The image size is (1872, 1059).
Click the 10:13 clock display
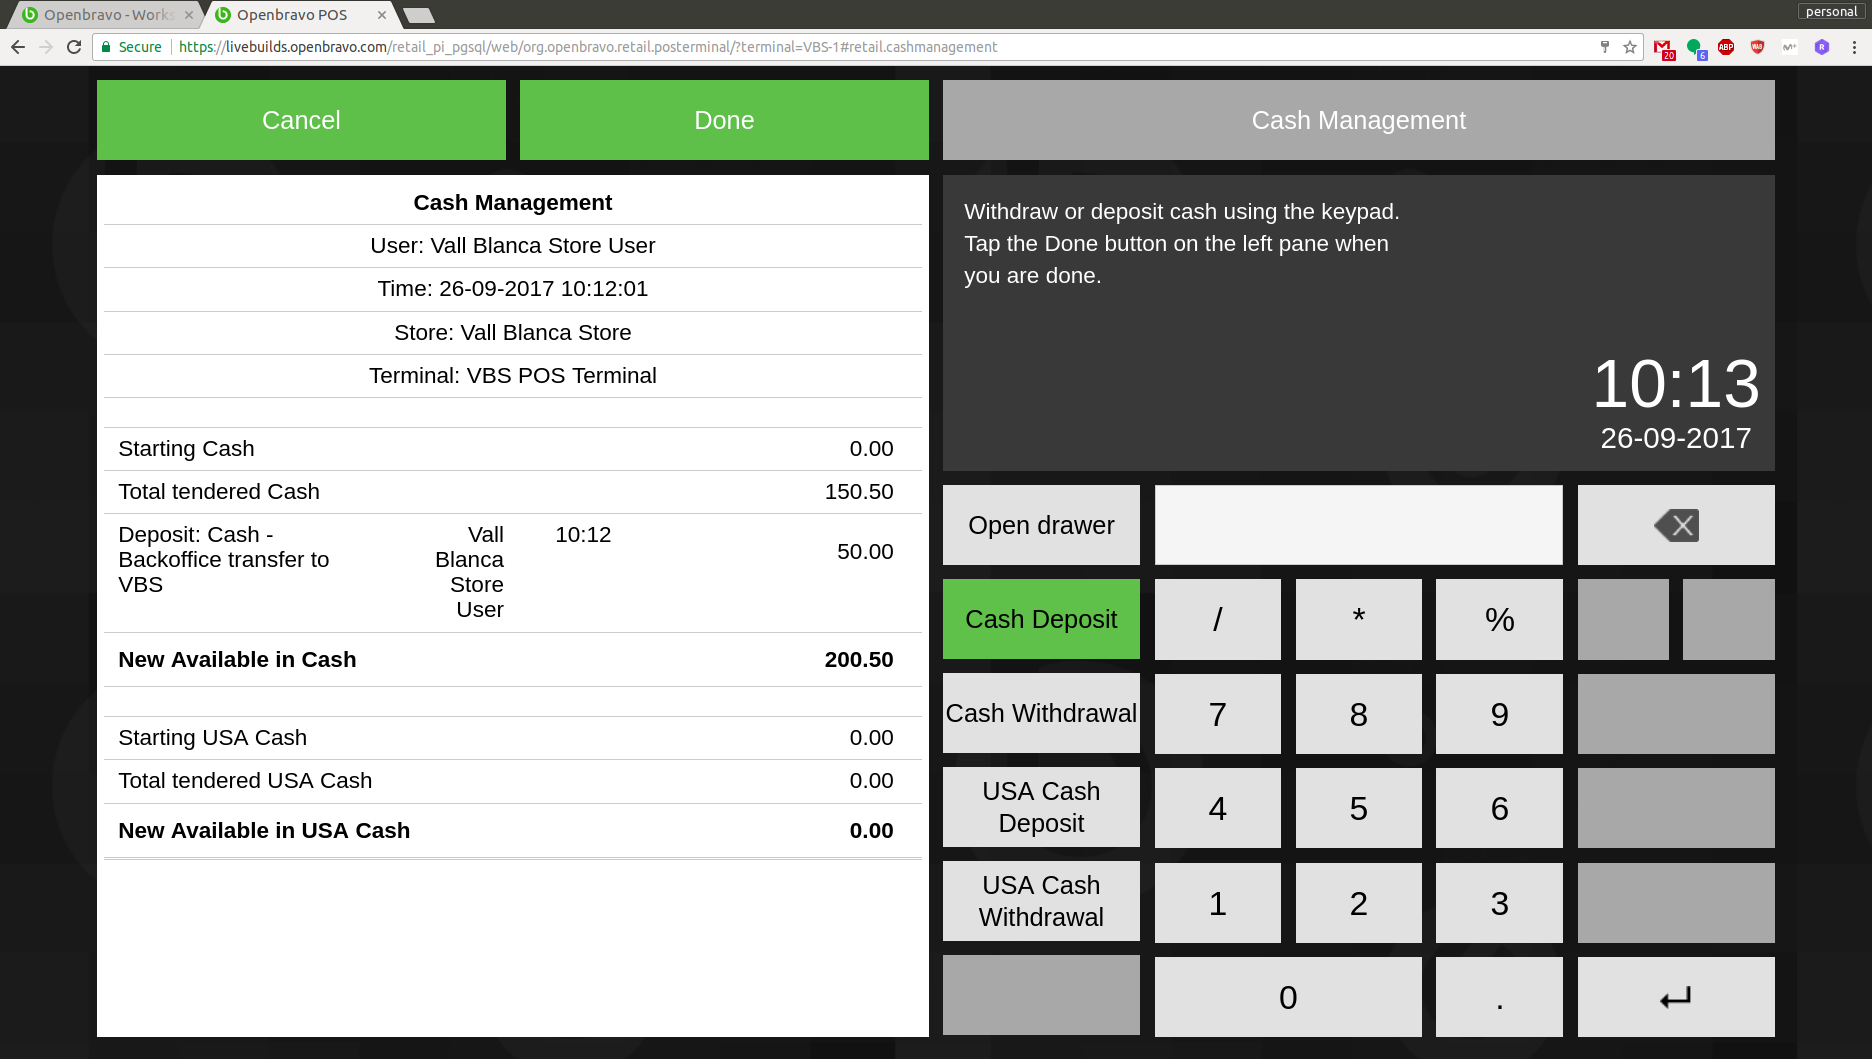tap(1676, 384)
